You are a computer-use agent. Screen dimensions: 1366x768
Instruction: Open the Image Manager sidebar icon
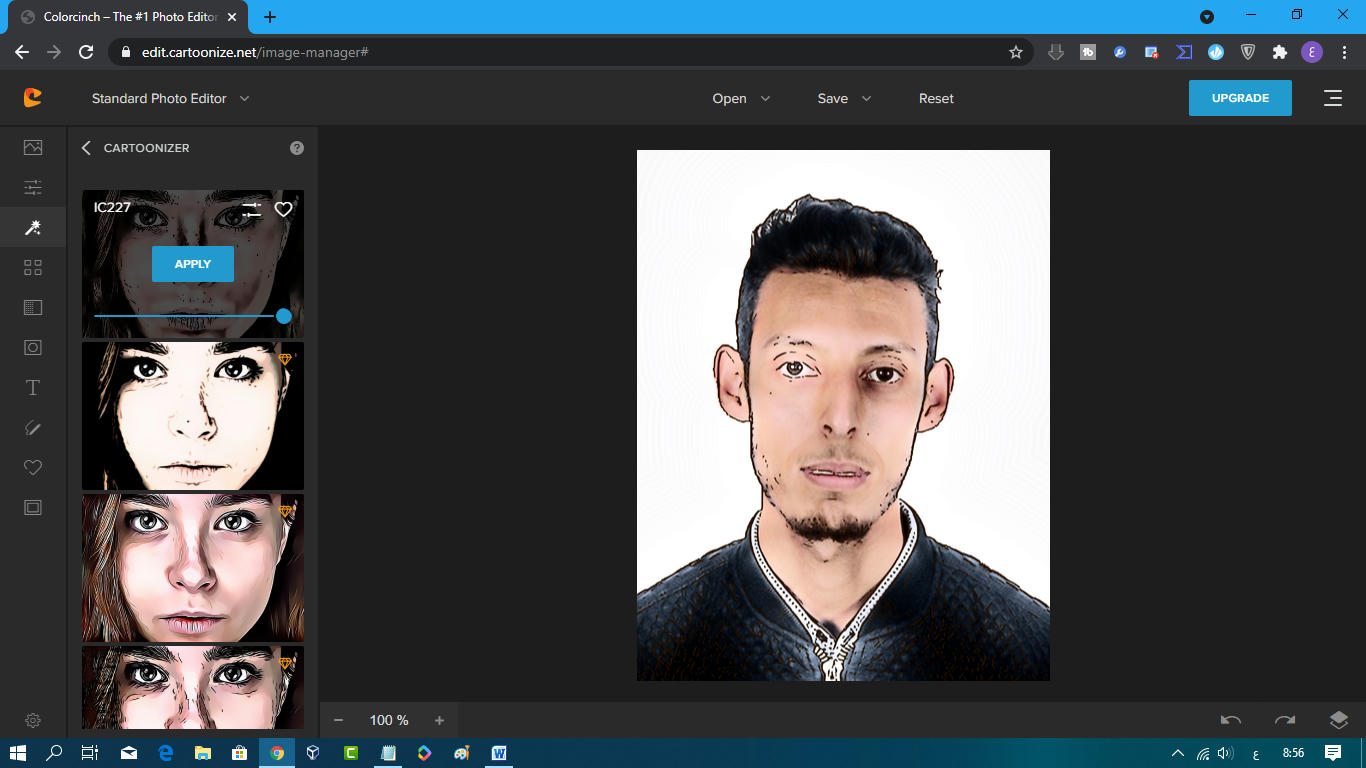(x=33, y=147)
